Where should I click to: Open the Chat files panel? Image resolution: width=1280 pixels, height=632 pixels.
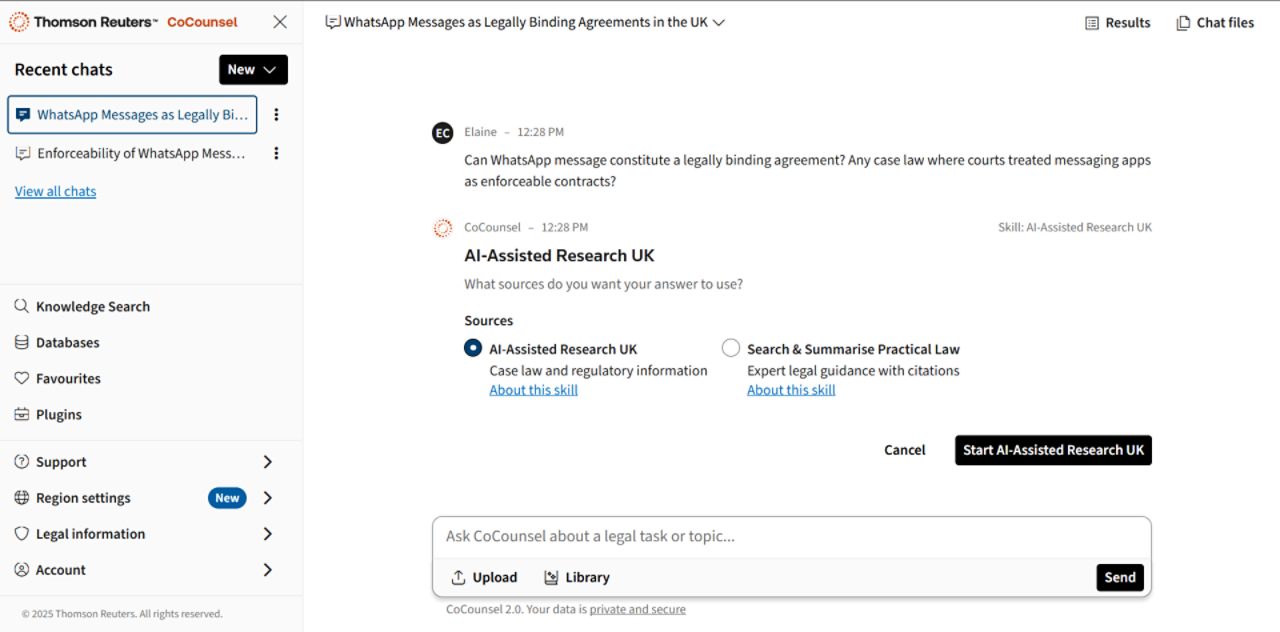[x=1214, y=22]
